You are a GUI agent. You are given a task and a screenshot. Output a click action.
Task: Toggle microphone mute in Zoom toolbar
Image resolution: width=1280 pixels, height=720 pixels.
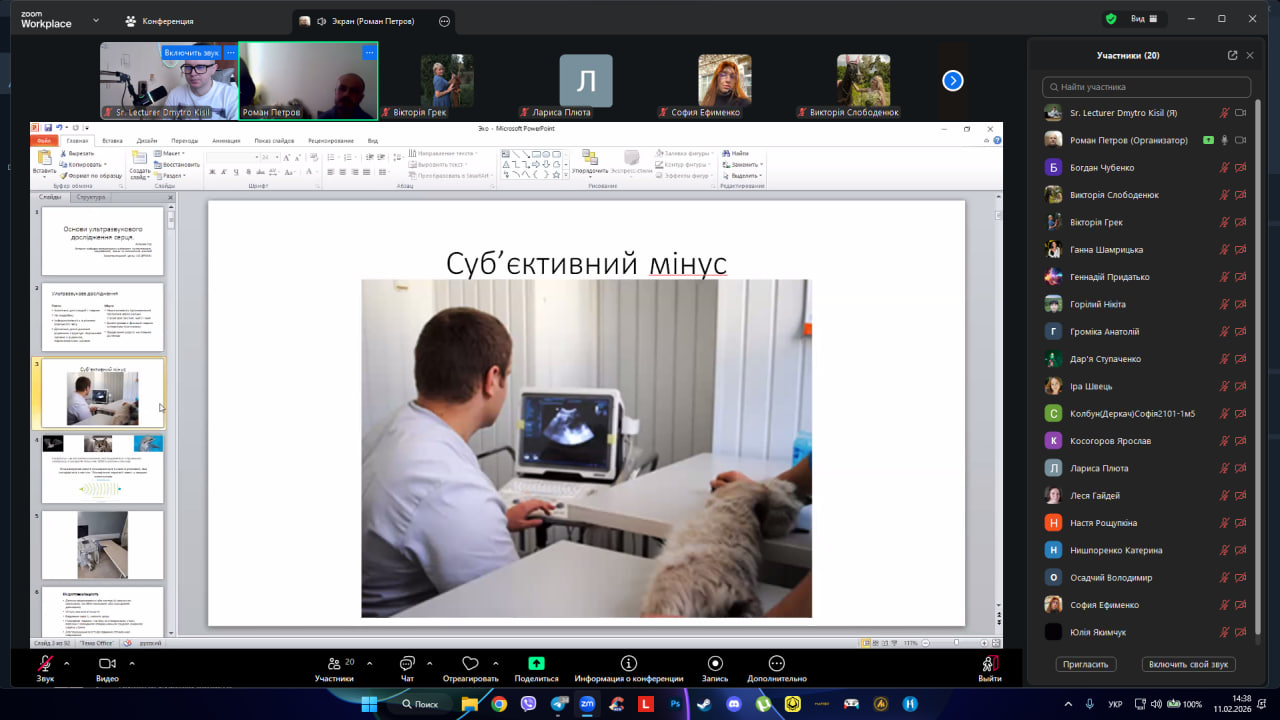(45, 664)
